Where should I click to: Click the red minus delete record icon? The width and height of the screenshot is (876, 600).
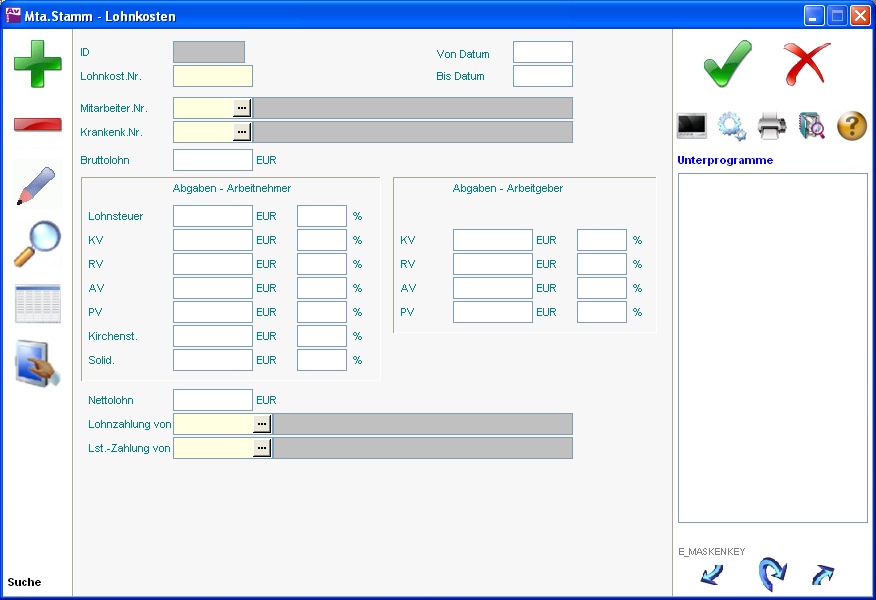tap(37, 125)
